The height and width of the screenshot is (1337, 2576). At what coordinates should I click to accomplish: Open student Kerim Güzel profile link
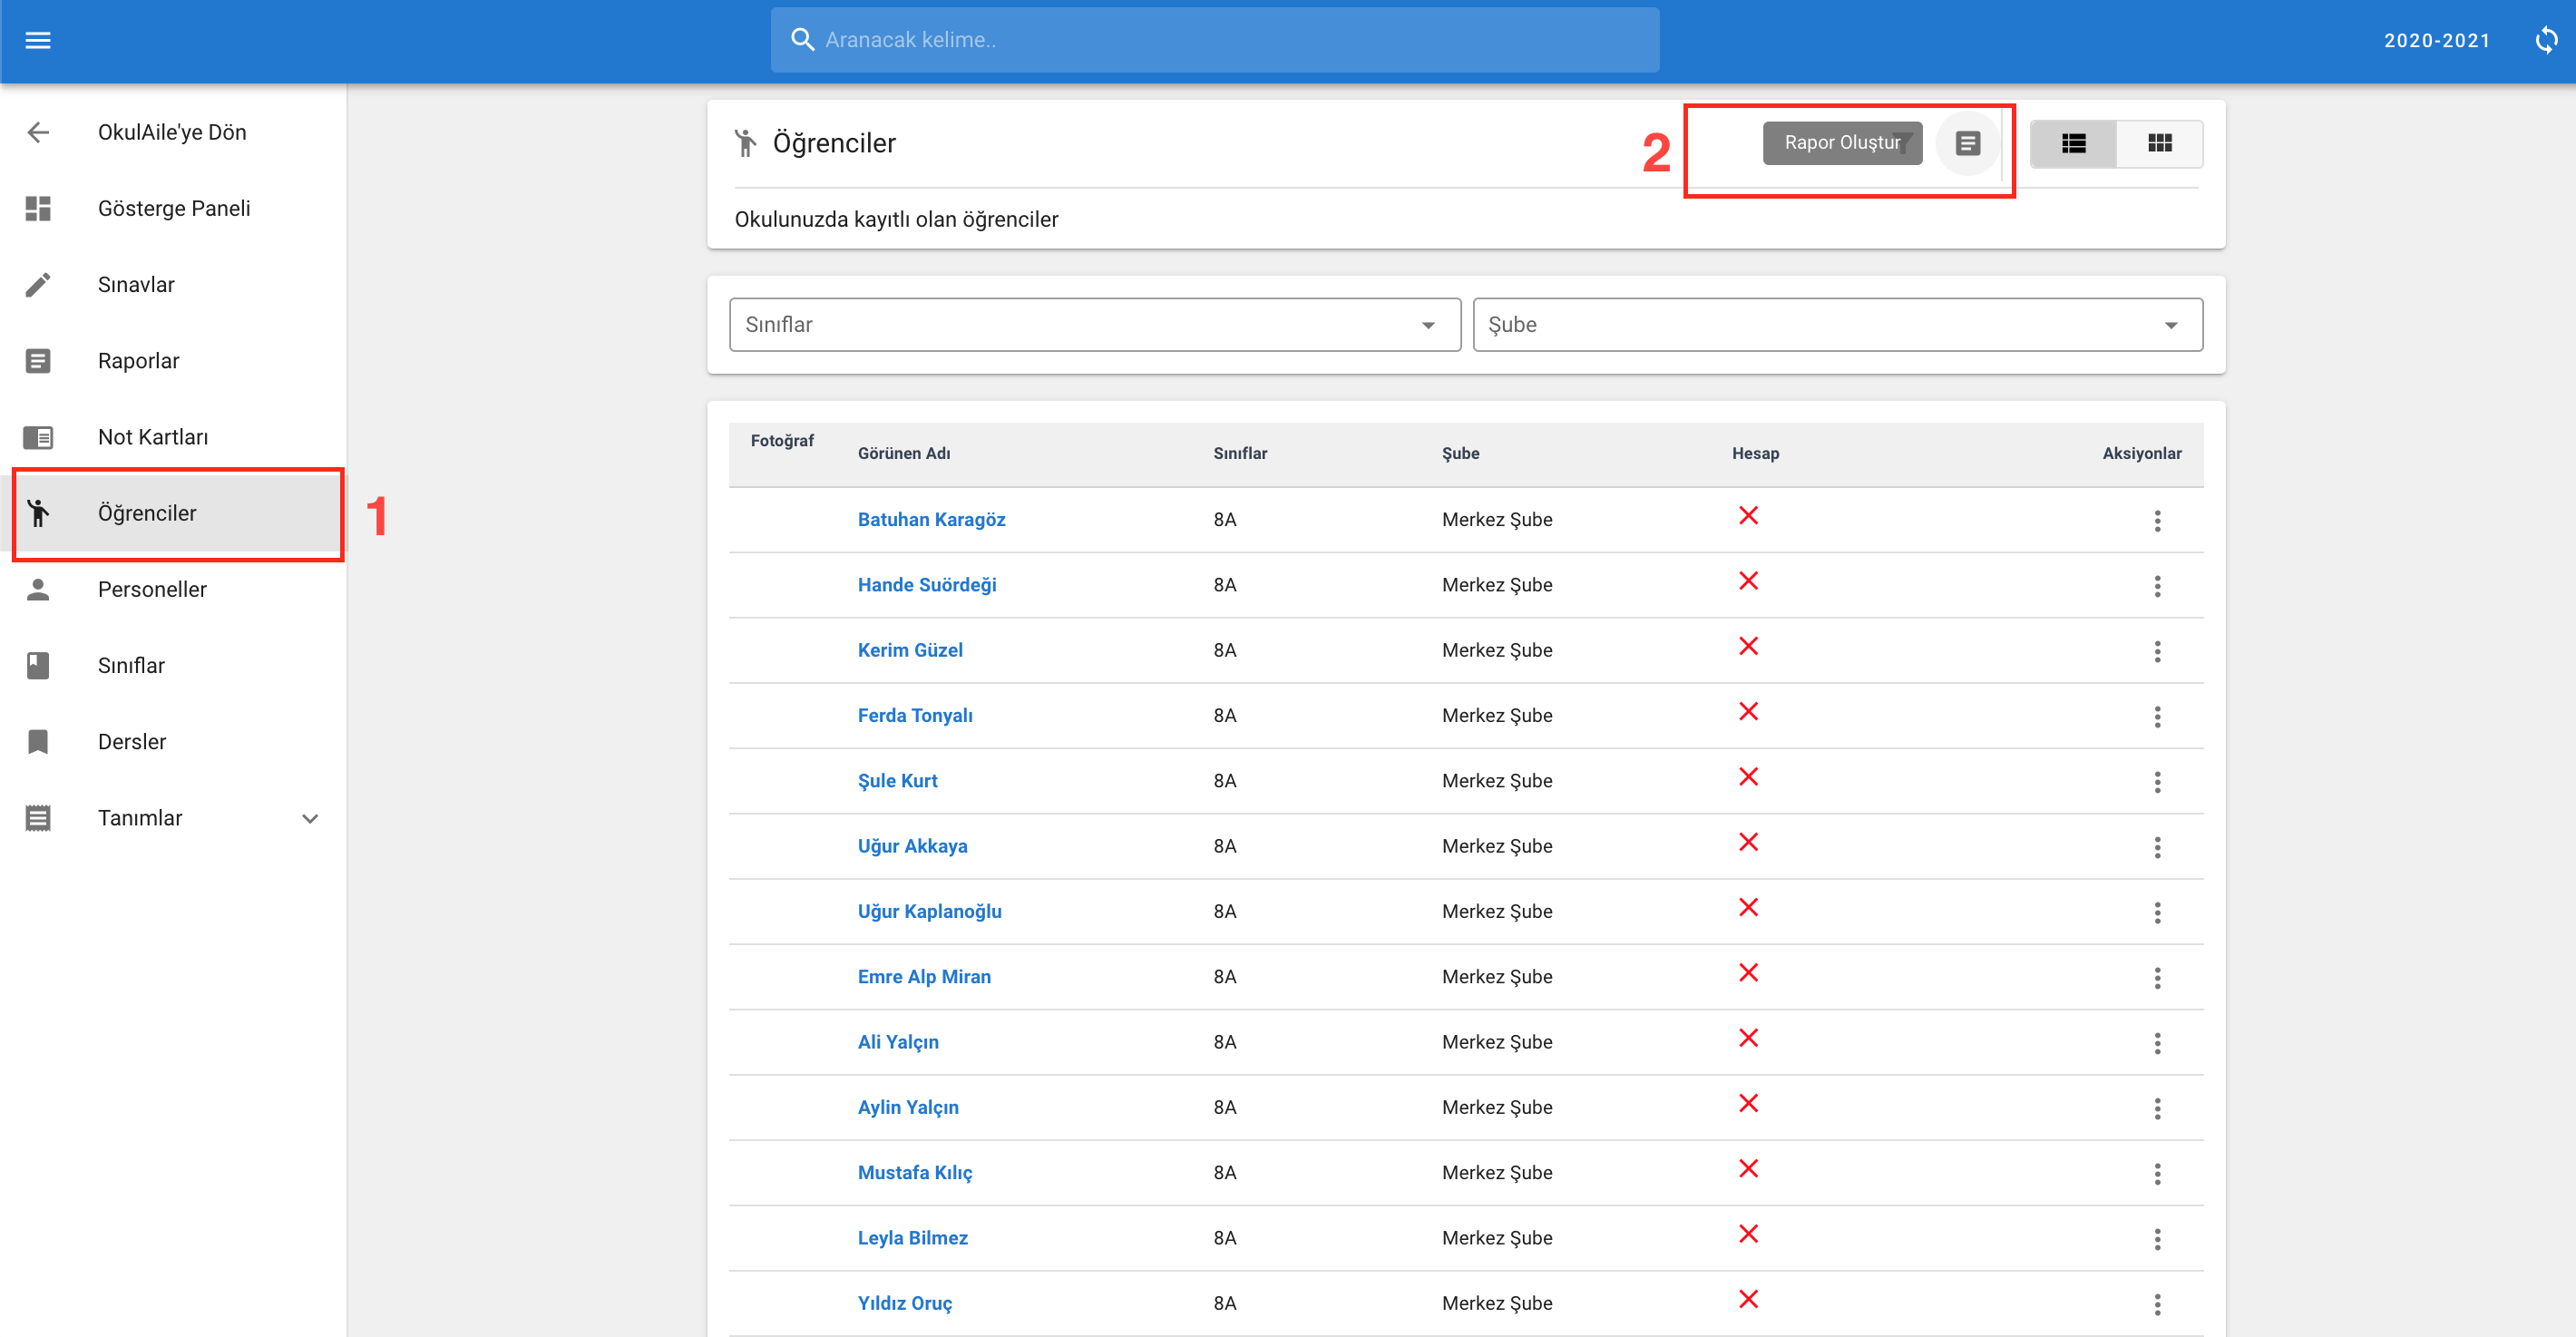tap(910, 650)
